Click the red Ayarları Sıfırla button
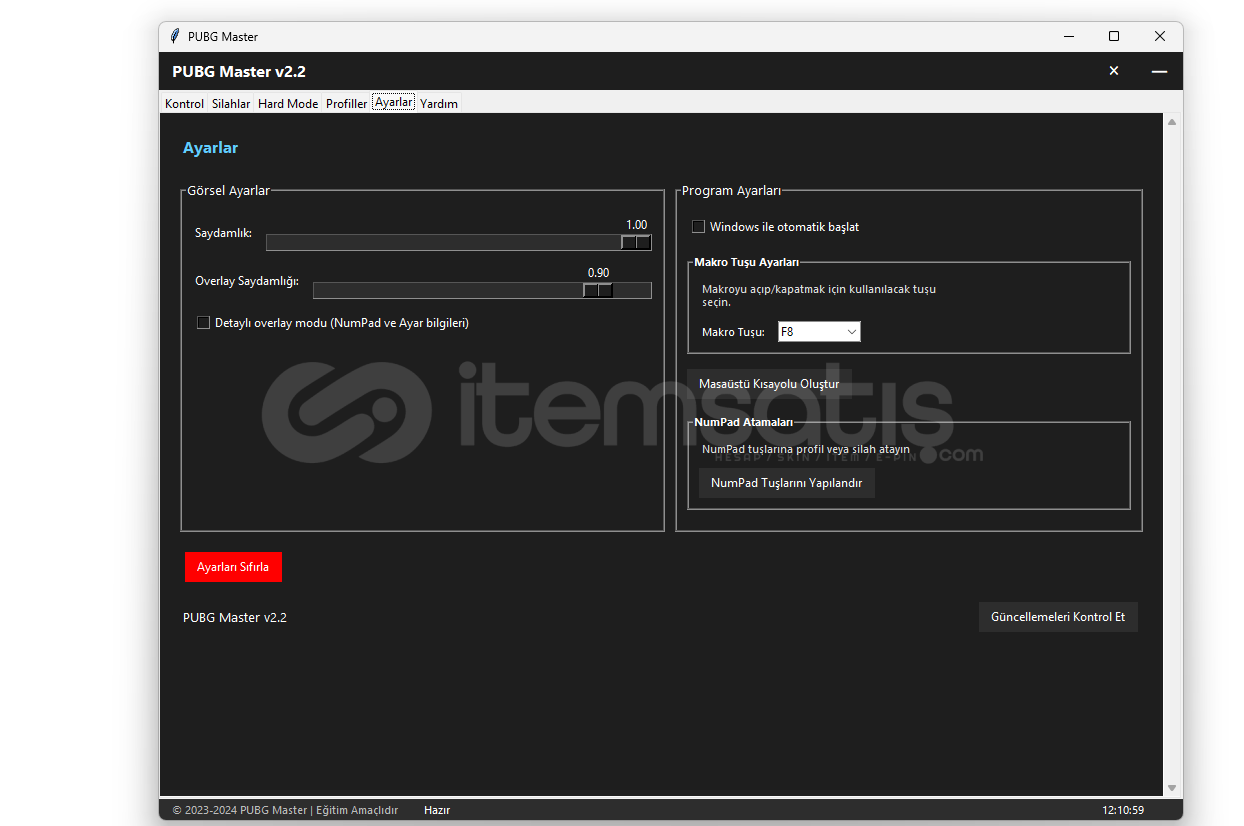 click(233, 567)
